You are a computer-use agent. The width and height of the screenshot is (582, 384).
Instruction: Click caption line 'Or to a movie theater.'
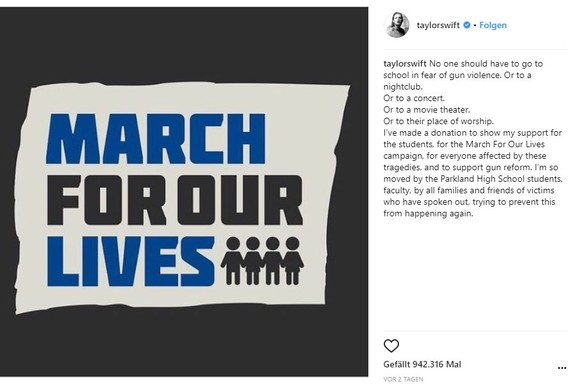[426, 110]
